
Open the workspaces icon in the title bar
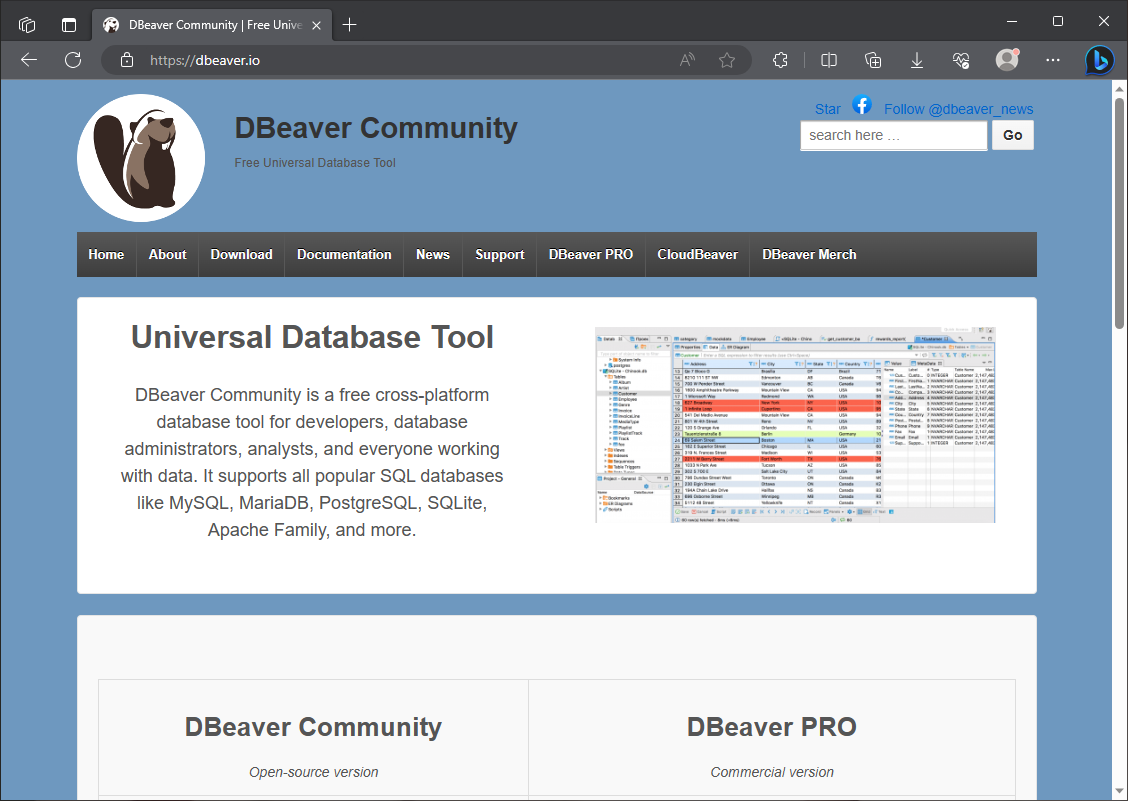(27, 24)
